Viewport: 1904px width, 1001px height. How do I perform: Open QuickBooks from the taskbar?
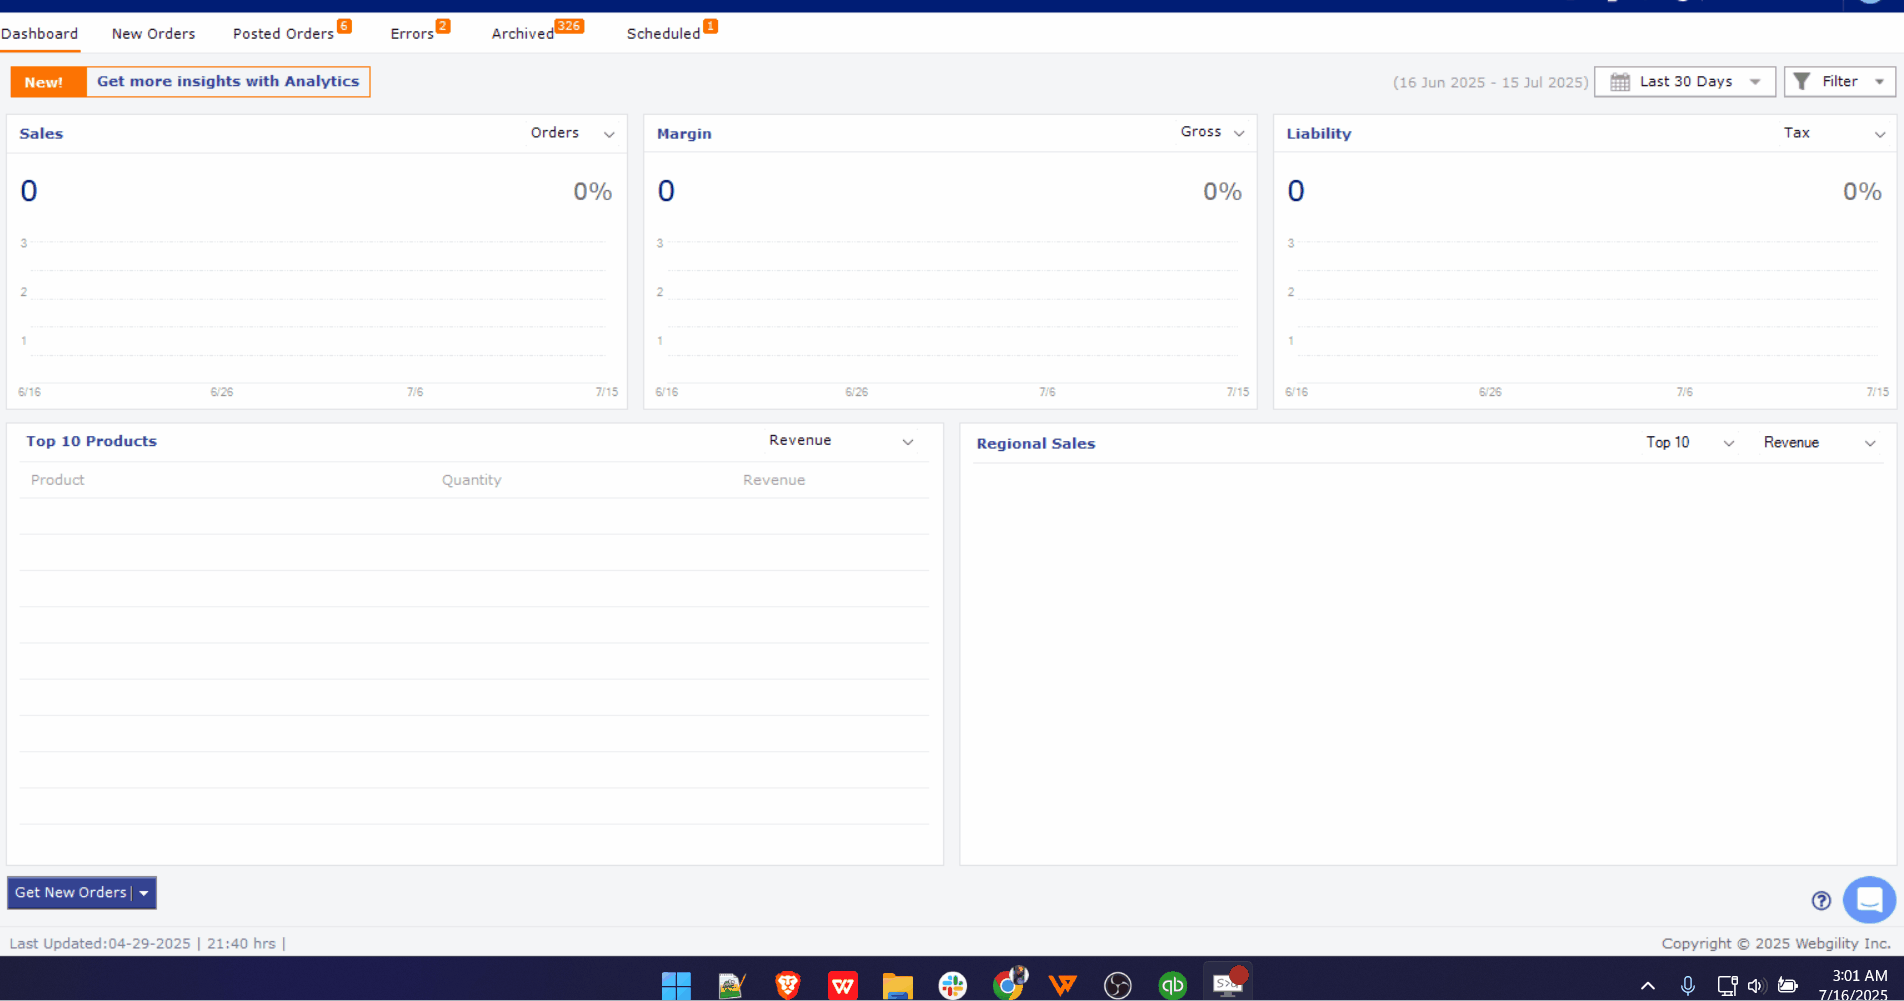[x=1172, y=985]
